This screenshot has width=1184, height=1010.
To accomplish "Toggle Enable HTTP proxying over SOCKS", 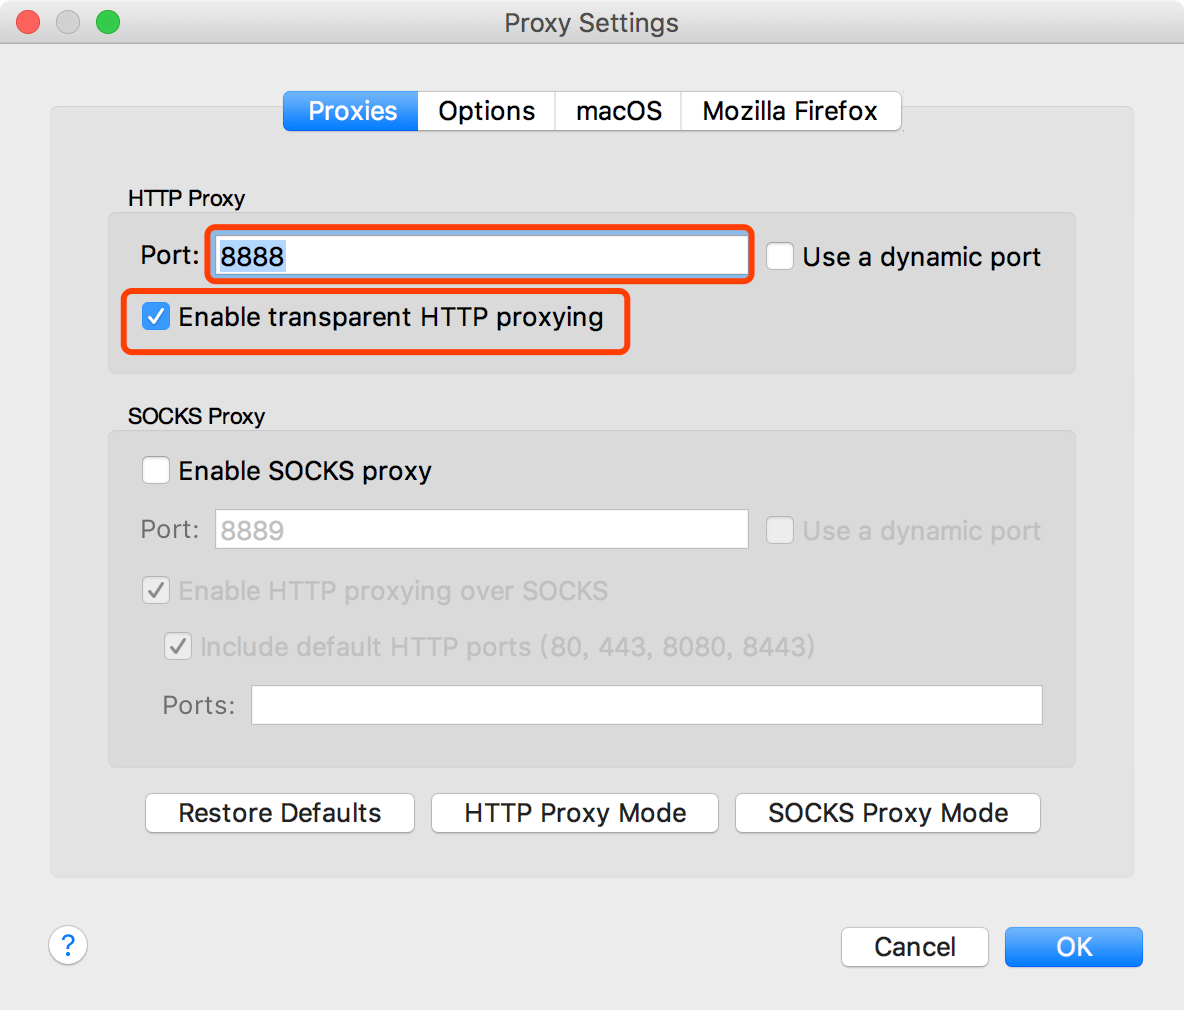I will [156, 591].
